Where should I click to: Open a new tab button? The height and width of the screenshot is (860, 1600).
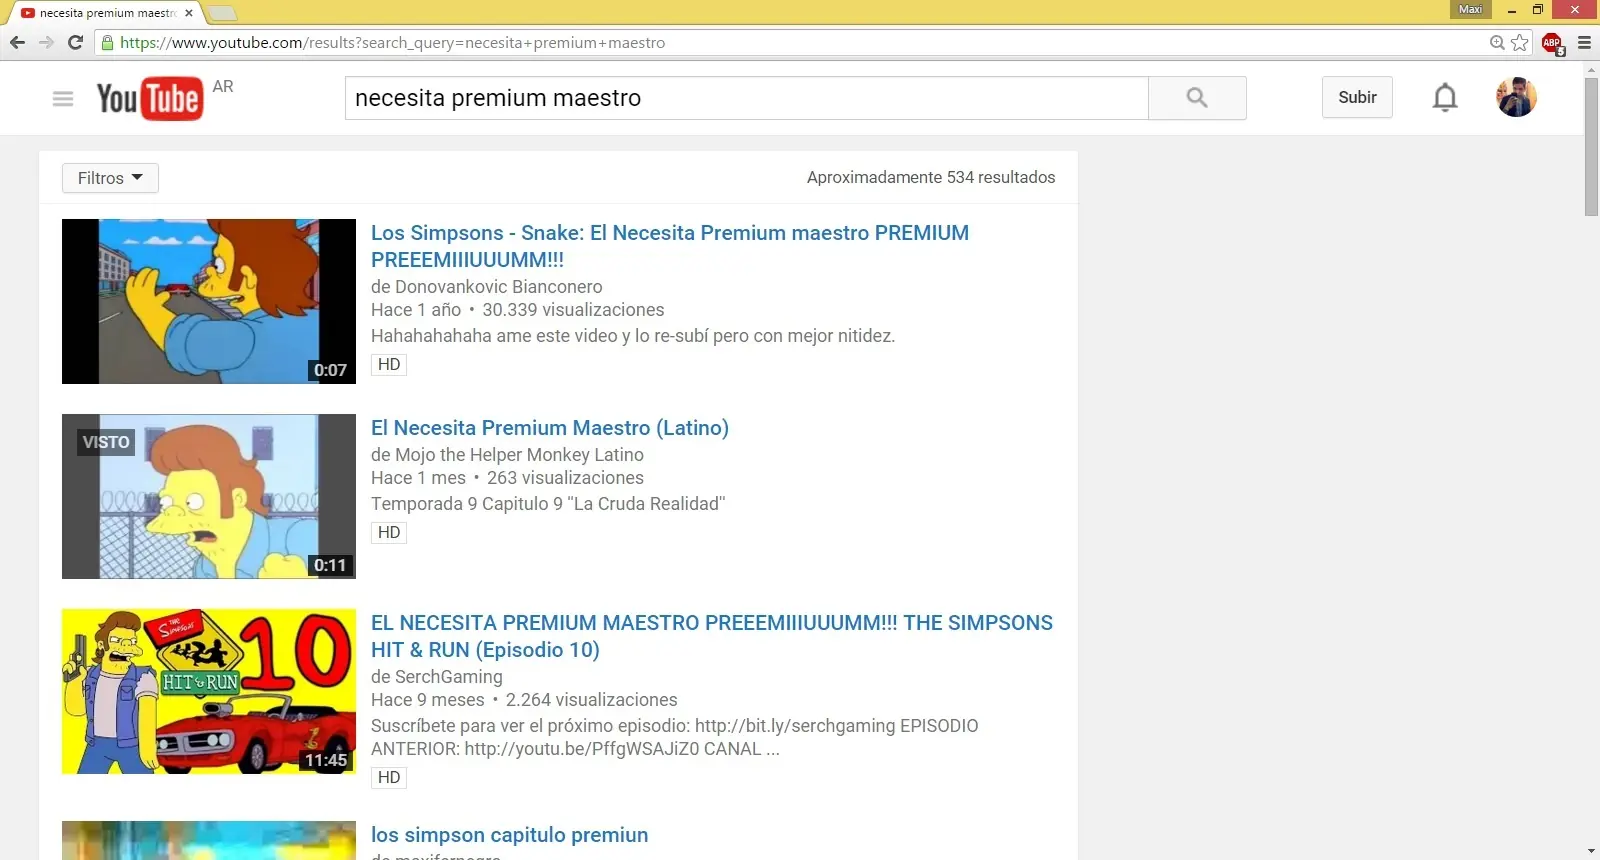(x=222, y=13)
